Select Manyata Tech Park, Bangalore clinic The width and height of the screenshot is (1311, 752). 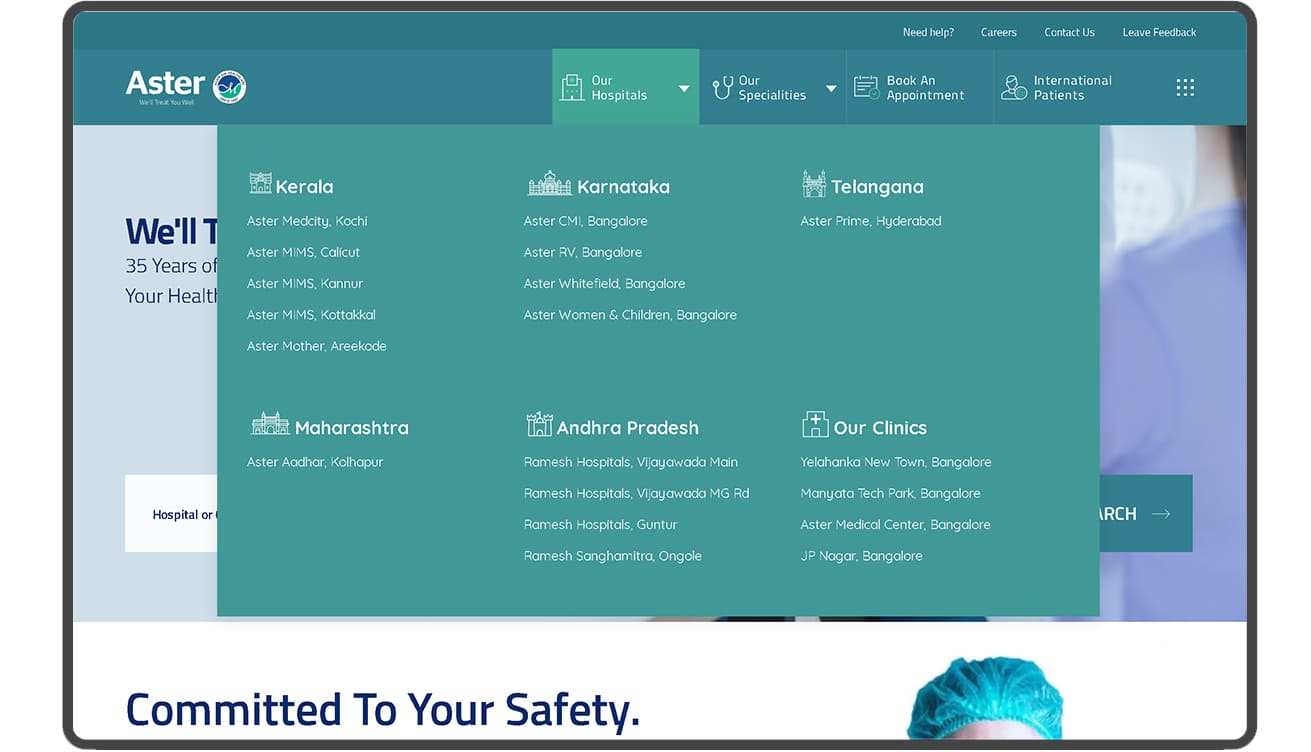point(890,493)
